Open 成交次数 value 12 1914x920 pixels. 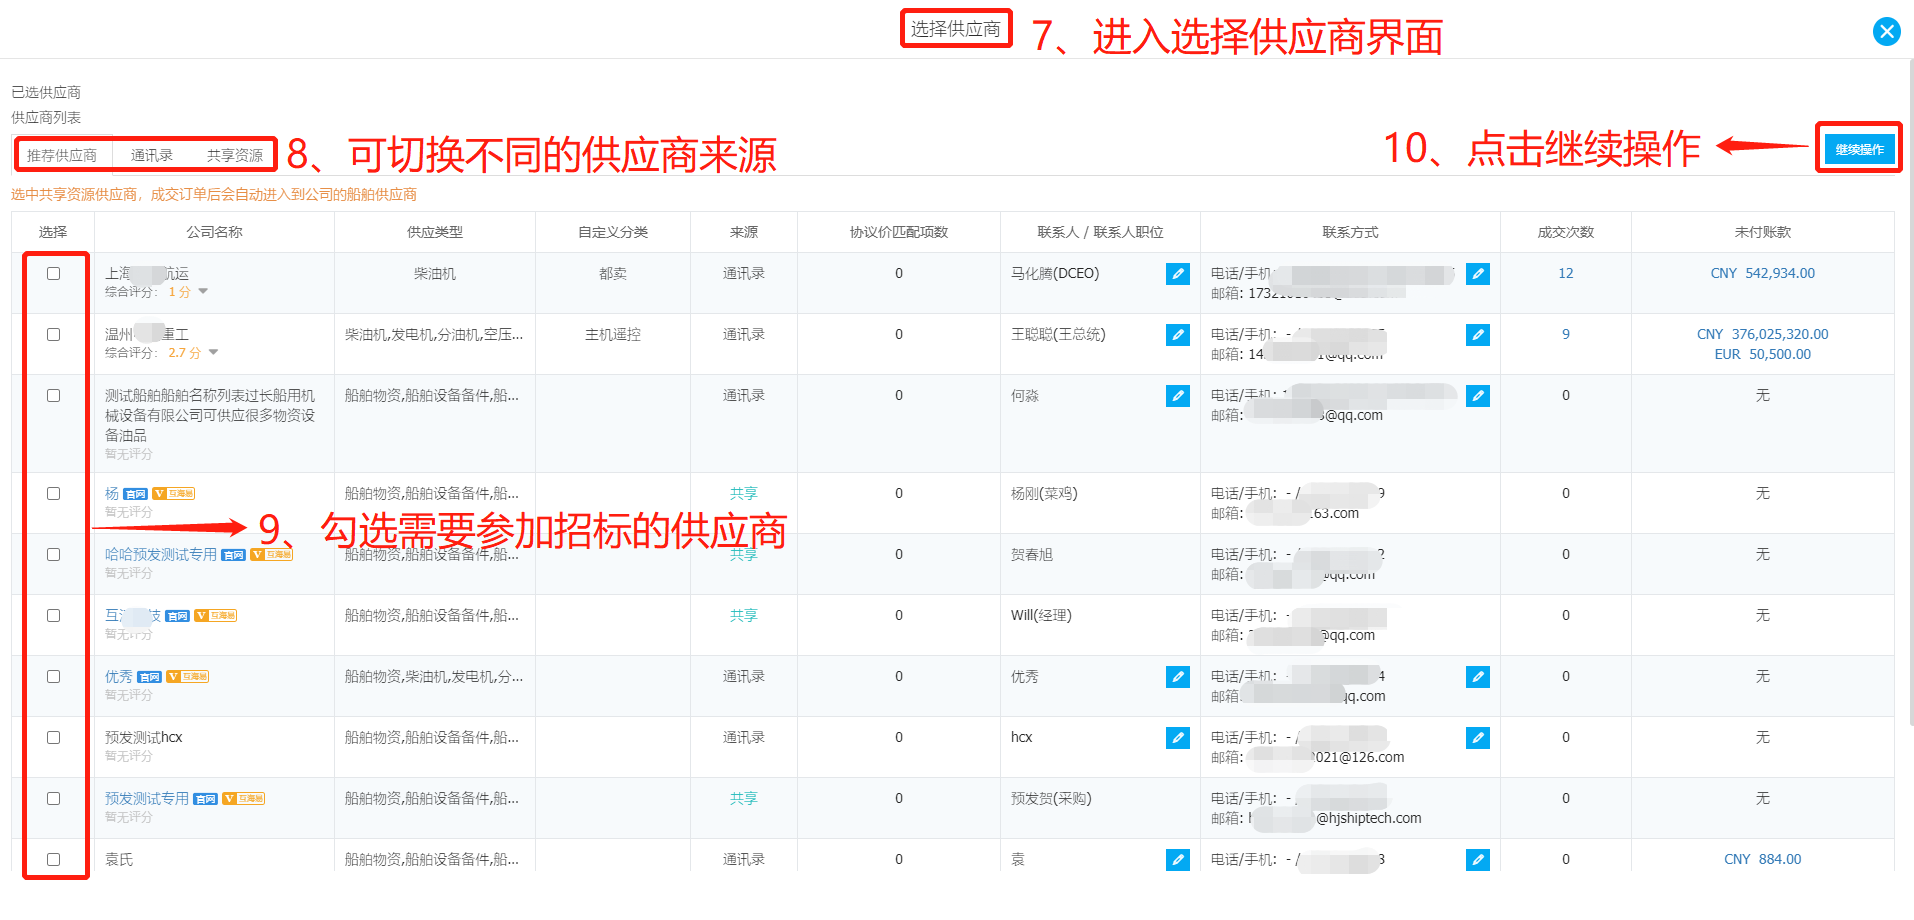tap(1565, 274)
